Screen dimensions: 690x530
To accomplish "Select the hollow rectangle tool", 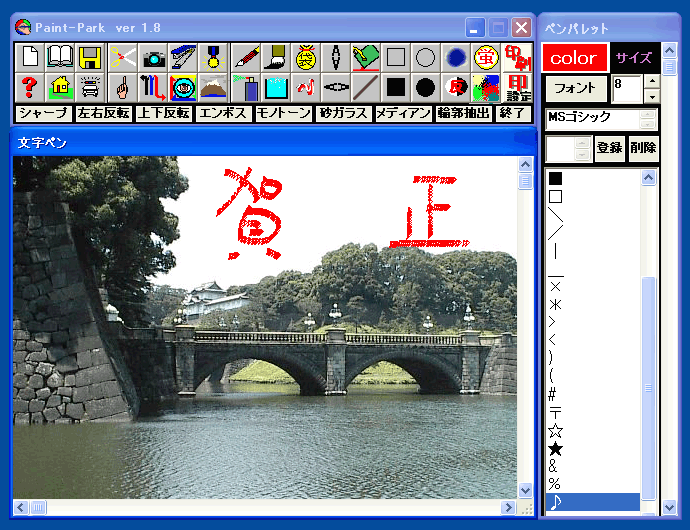I will 396,57.
